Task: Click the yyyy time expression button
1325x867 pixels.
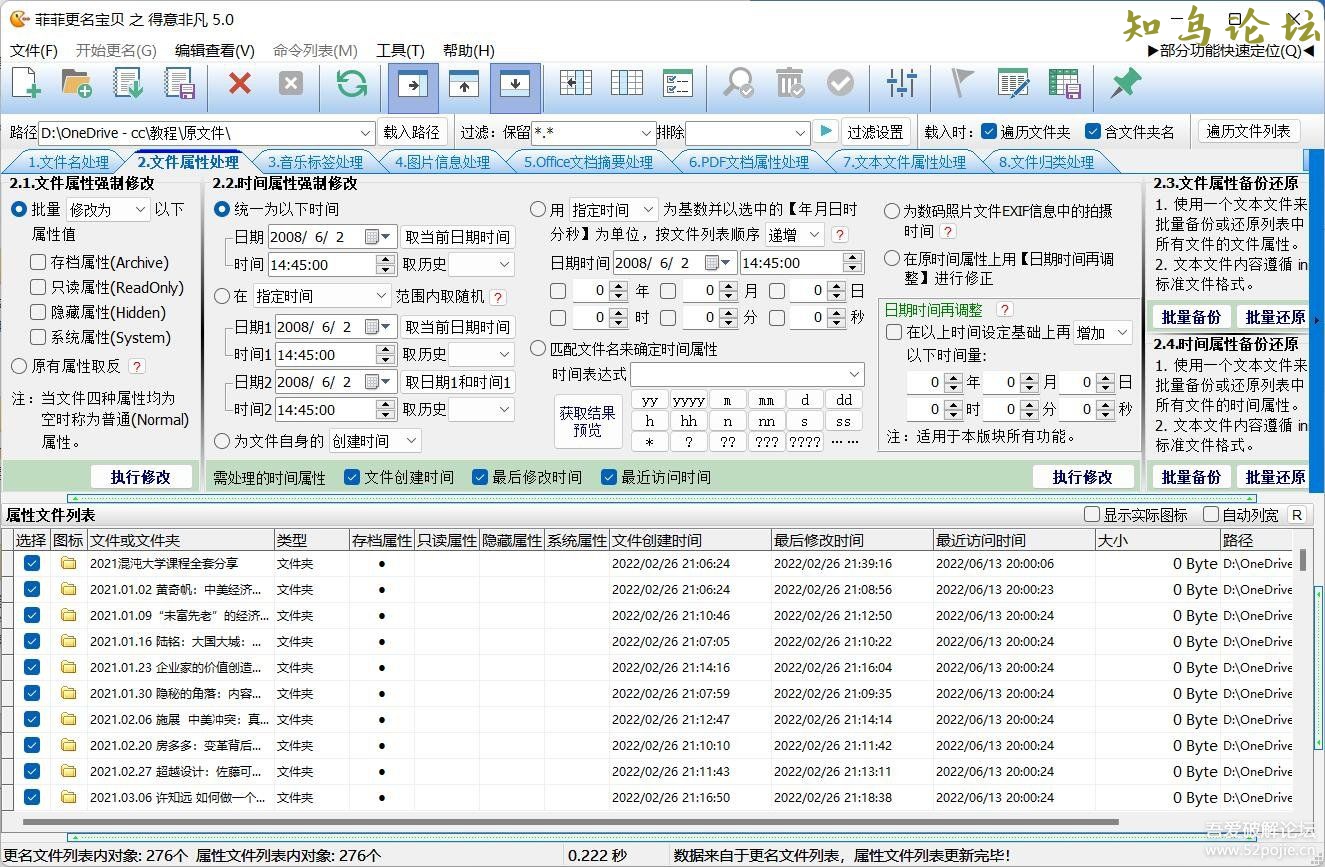Action: [x=689, y=400]
